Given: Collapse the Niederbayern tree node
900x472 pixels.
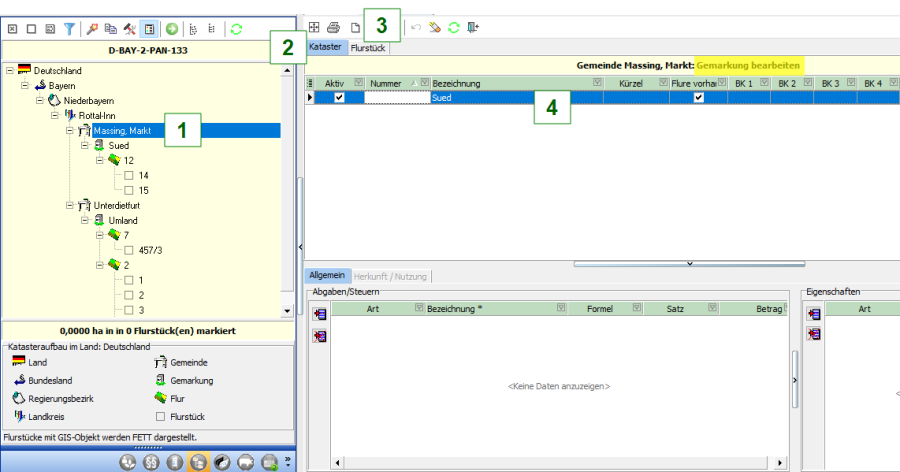Looking at the screenshot, I should click(40, 101).
